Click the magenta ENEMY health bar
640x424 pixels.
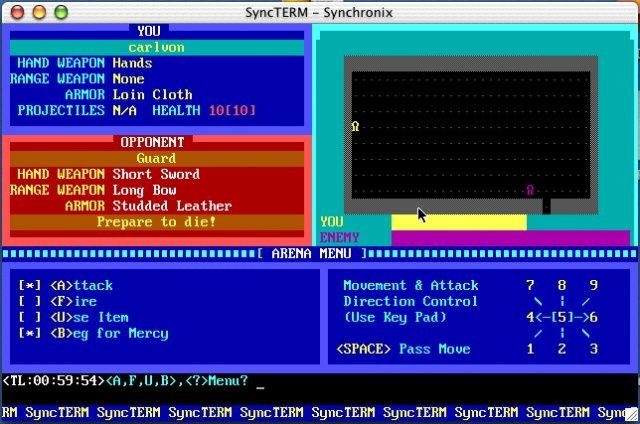pos(510,238)
